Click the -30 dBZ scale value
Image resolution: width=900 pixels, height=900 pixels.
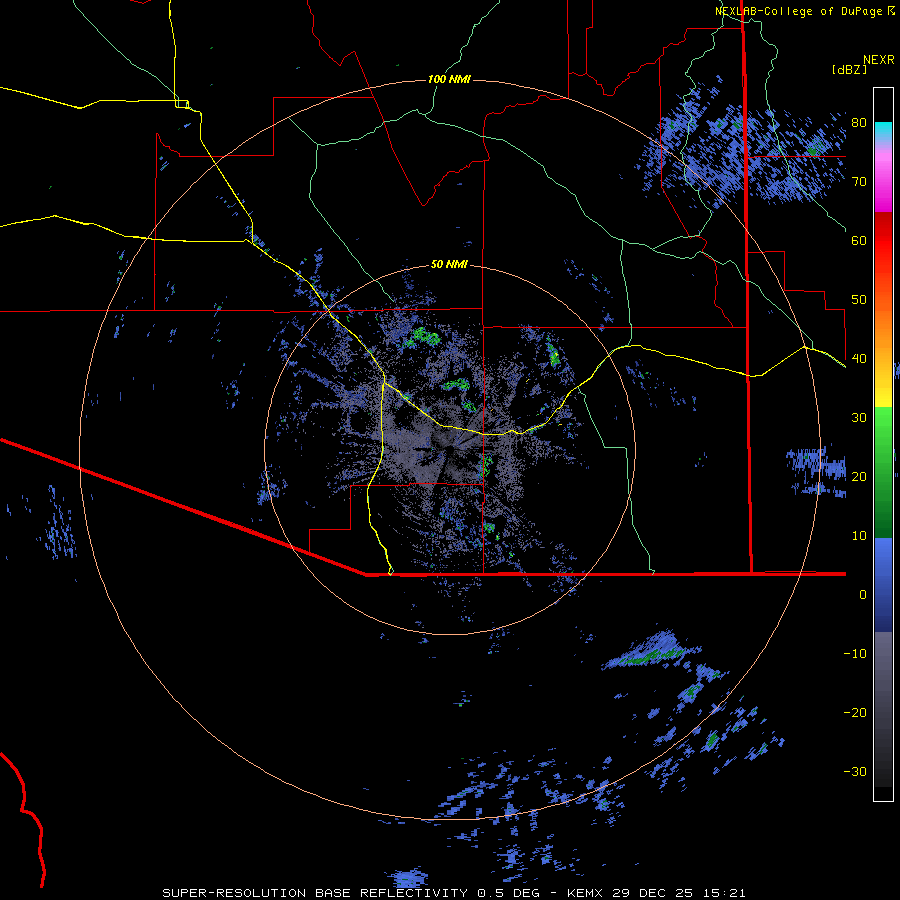[855, 772]
